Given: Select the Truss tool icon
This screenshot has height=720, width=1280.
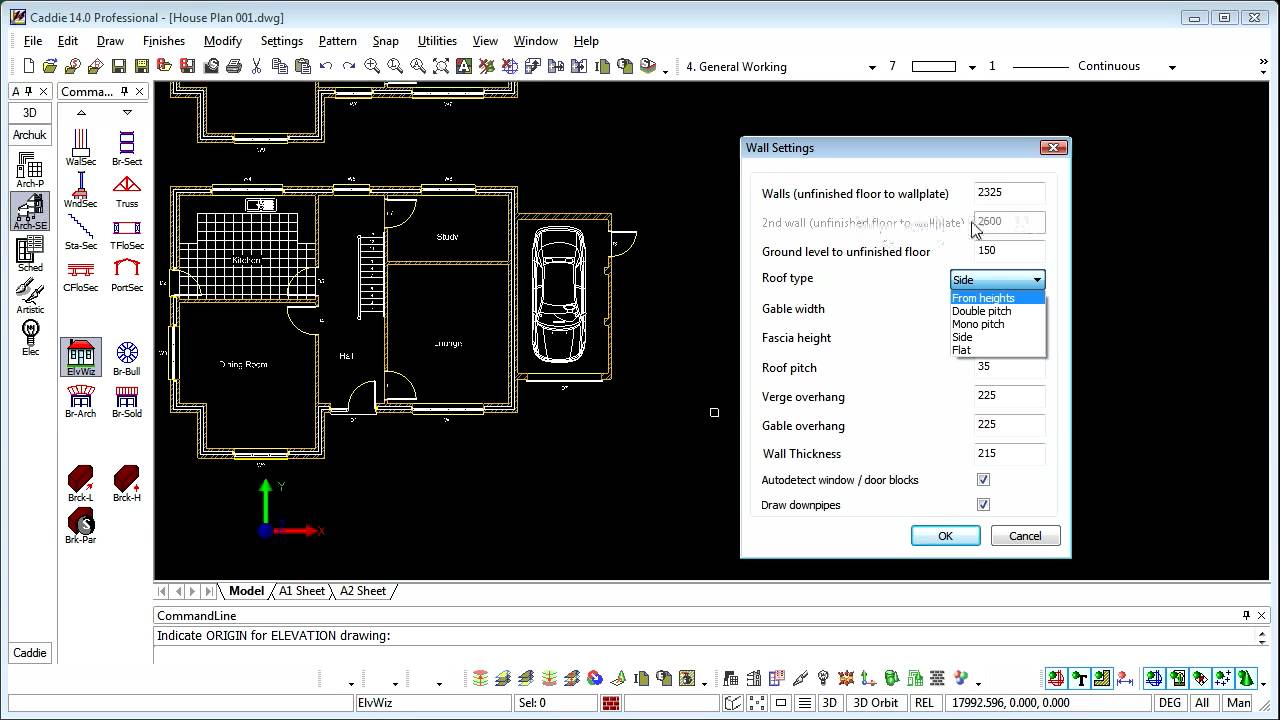Looking at the screenshot, I should pyautogui.click(x=127, y=190).
